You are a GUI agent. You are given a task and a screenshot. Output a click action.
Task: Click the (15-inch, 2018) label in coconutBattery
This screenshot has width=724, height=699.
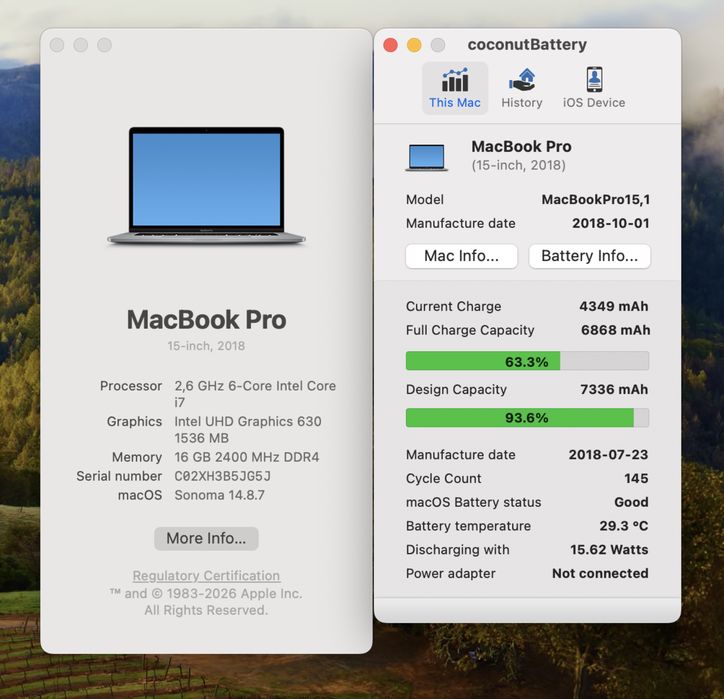pos(519,165)
